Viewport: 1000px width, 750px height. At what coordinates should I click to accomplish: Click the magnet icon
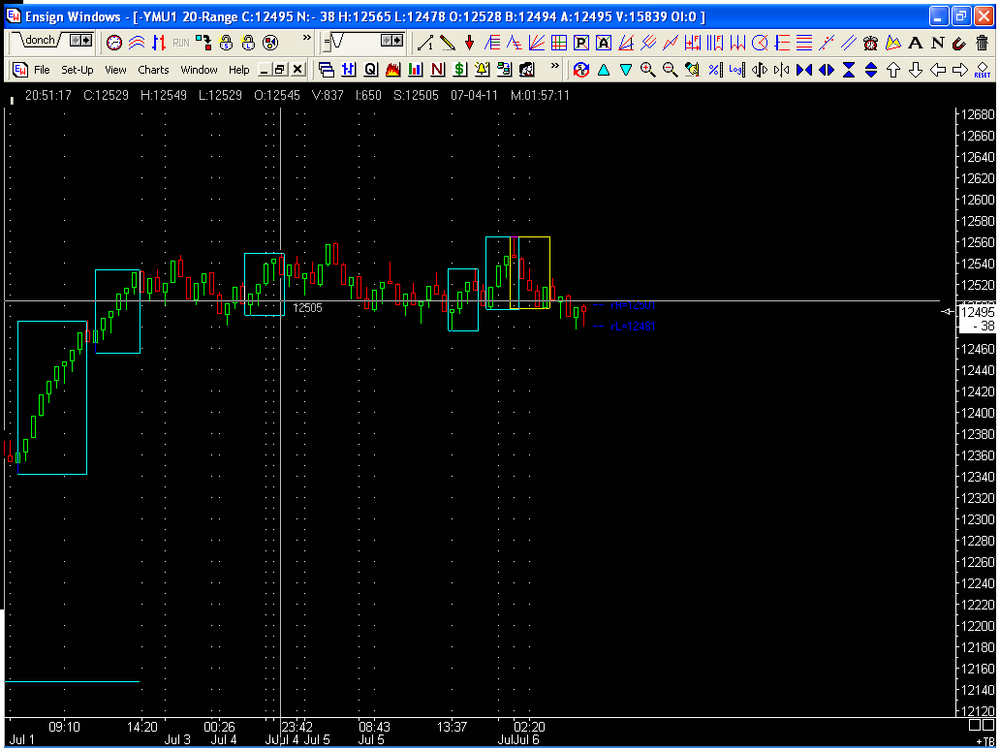[959, 43]
